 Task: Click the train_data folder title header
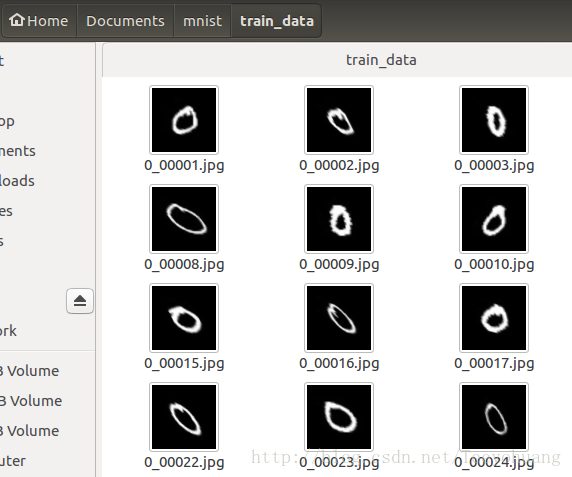(x=381, y=60)
